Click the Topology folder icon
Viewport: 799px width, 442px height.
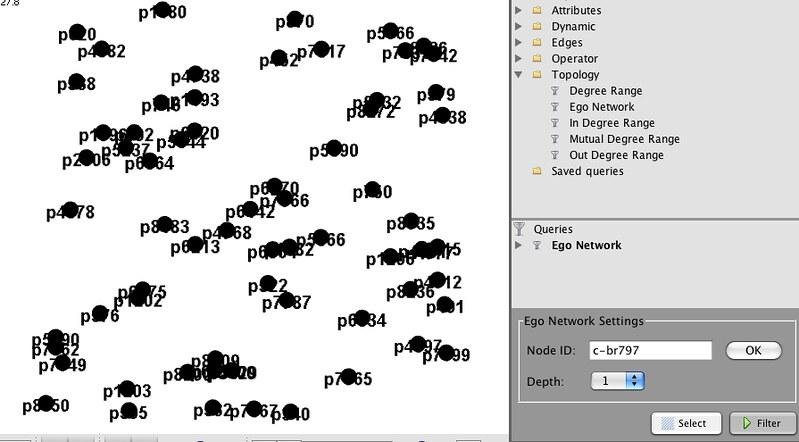coord(537,75)
